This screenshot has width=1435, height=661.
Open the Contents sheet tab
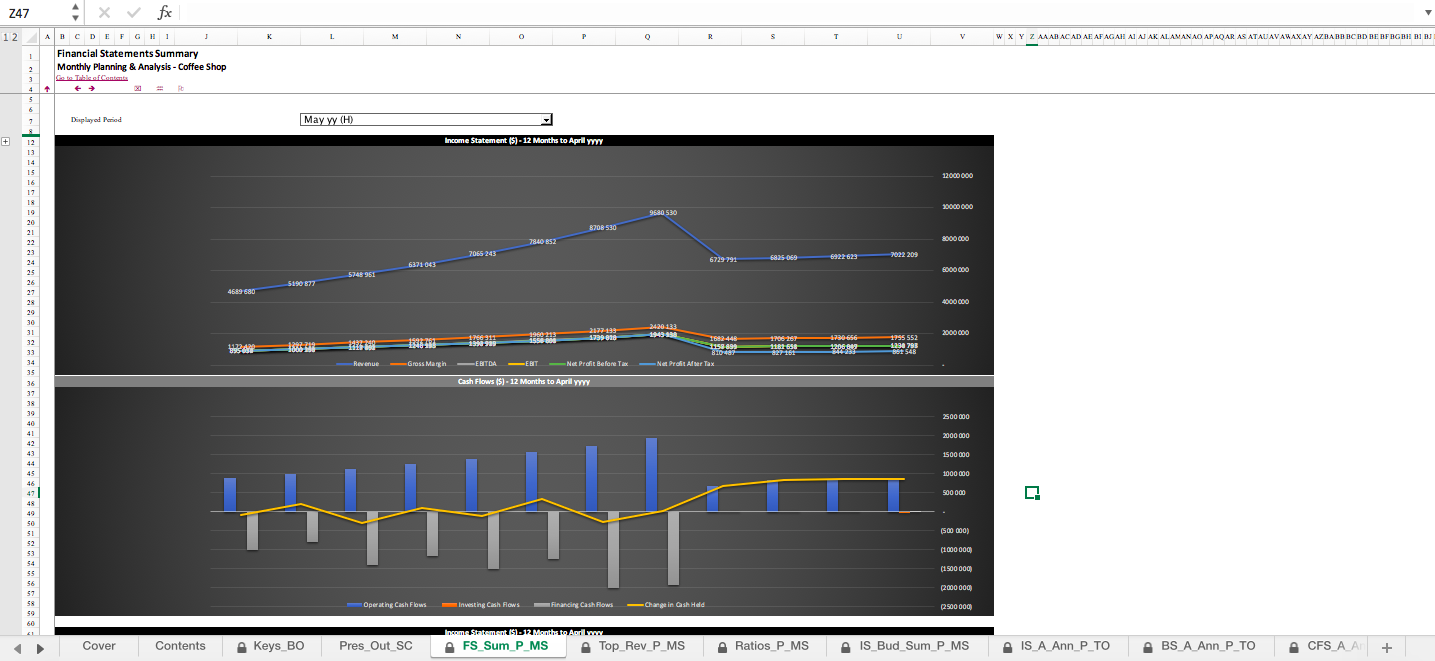click(x=180, y=646)
